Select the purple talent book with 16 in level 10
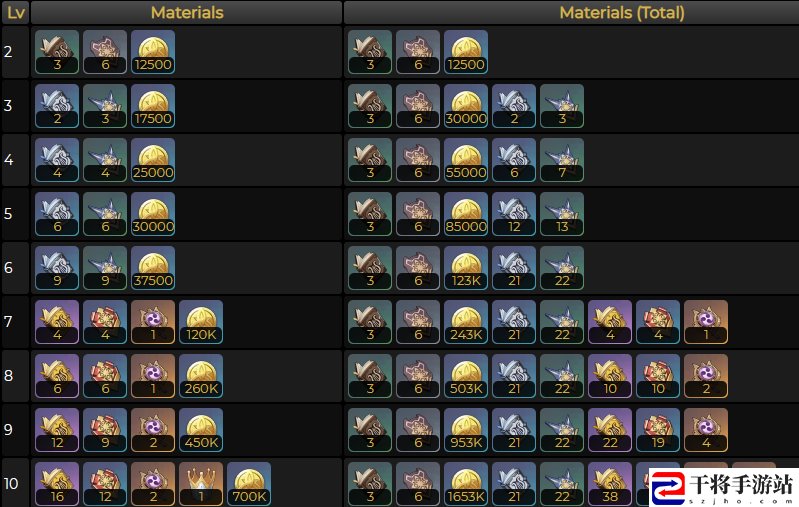799x507 pixels. (57, 484)
